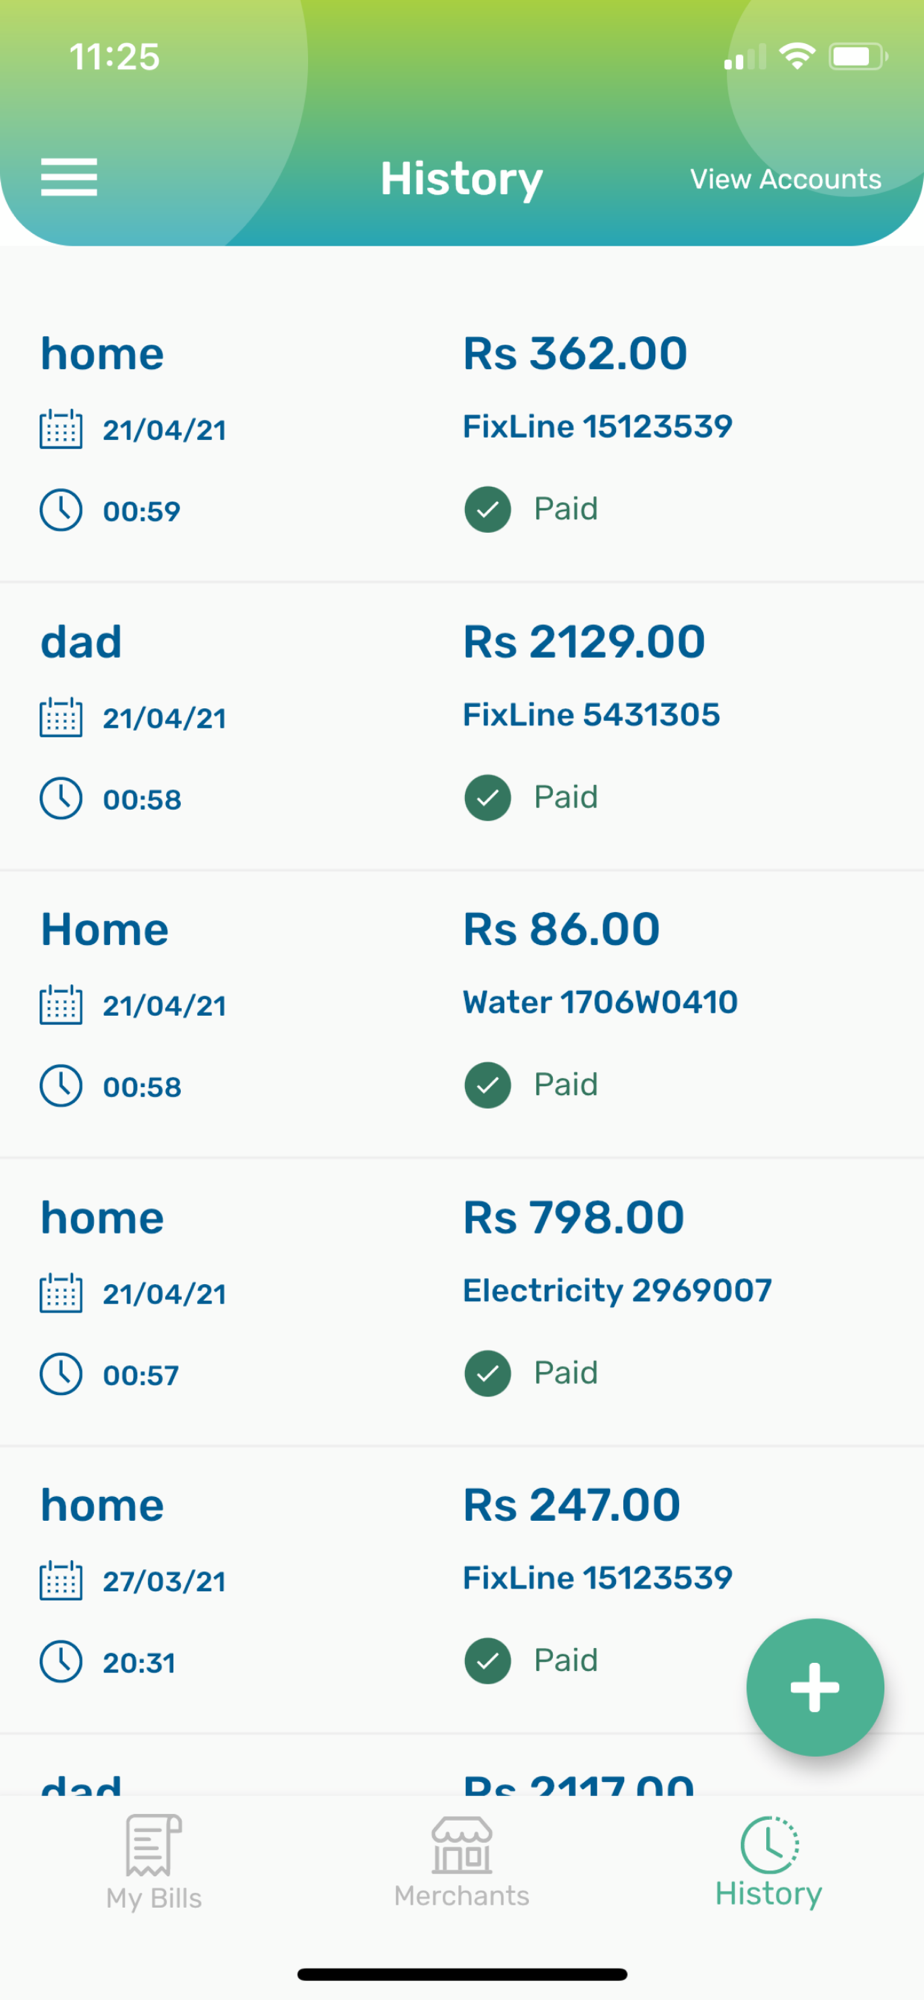The width and height of the screenshot is (924, 2000).
Task: Switch to the My Bills tab
Action: pos(154,1864)
